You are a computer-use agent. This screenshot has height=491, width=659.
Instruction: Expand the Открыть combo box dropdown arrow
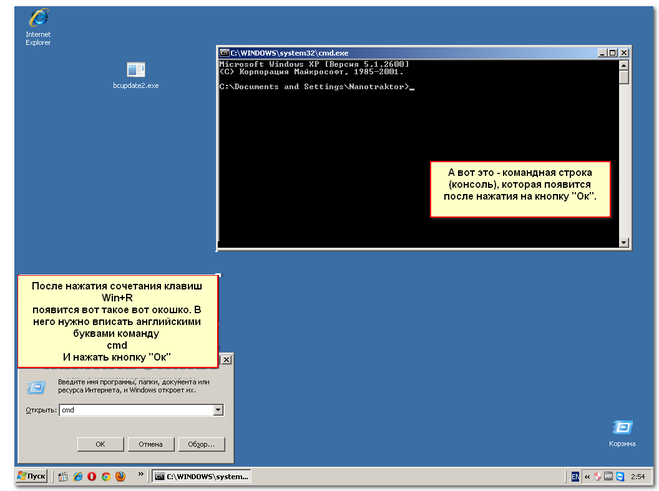coord(217,410)
